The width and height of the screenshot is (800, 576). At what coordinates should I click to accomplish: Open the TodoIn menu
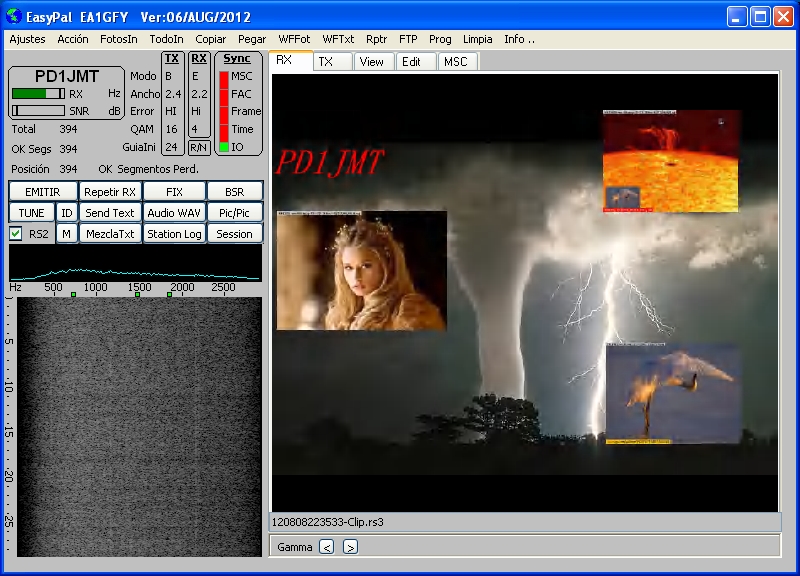166,39
